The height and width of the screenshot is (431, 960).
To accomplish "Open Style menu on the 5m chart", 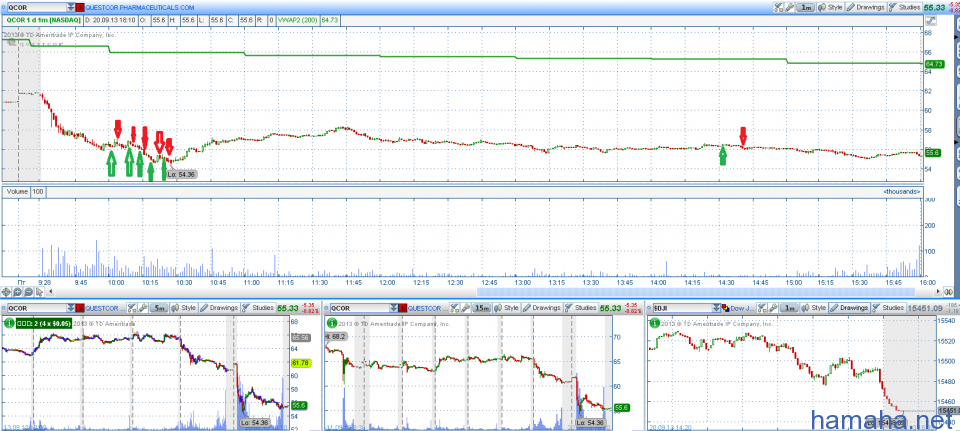I will click(x=183, y=308).
